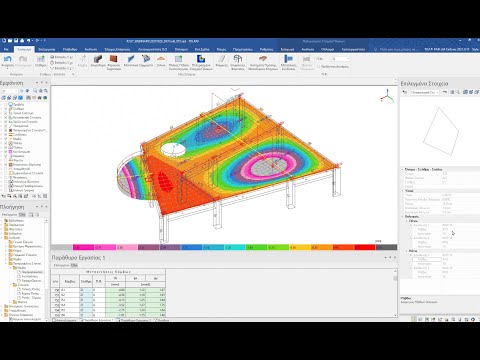Click the first level button in levels group
The width and height of the screenshot is (480, 360).
coord(62,57)
